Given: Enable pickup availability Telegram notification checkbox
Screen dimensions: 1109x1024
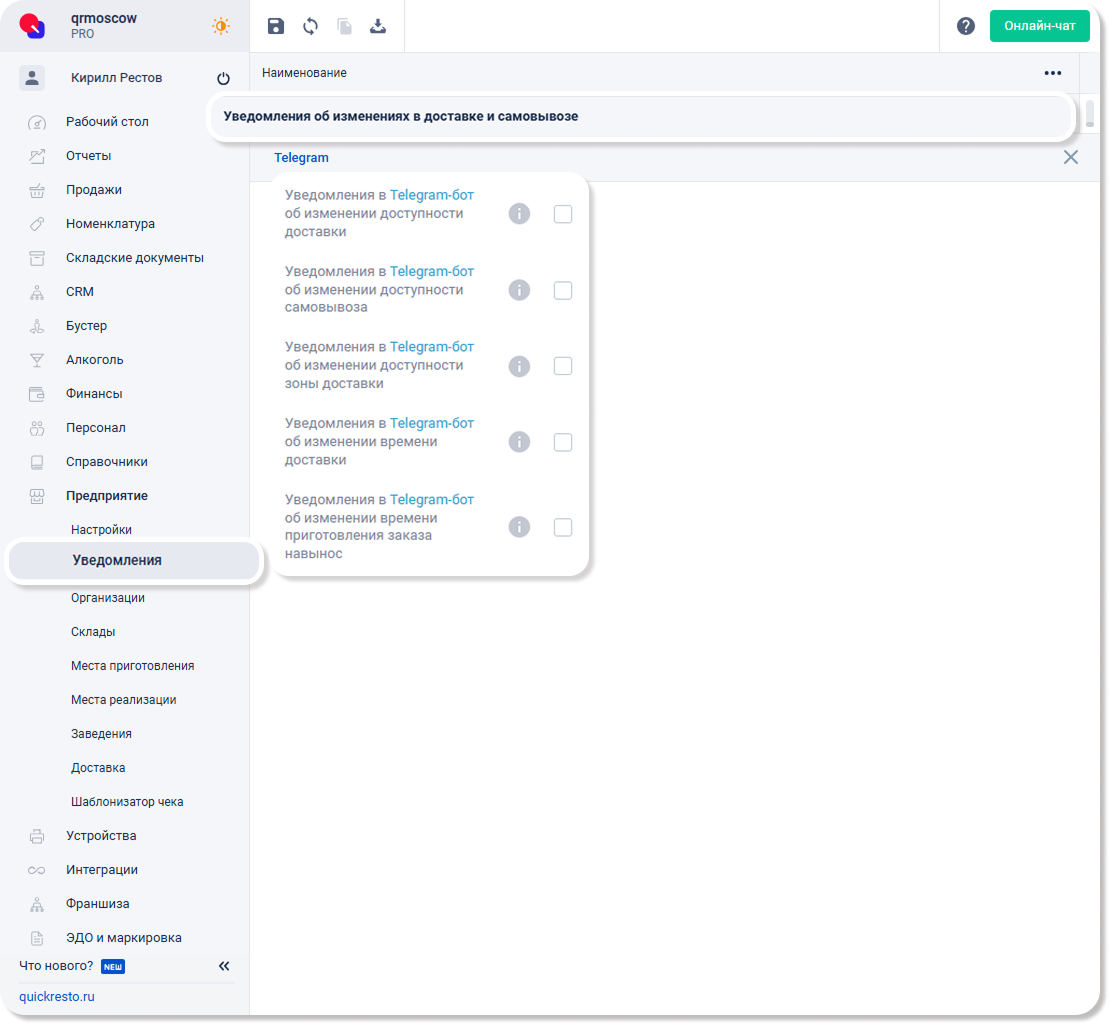Looking at the screenshot, I should [563, 290].
